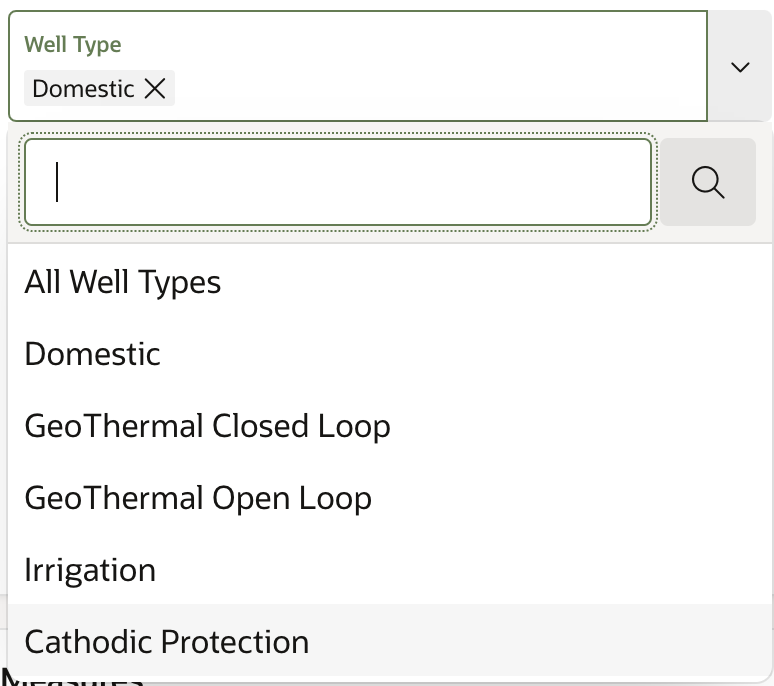
Task: Select the All Well Types option
Action: tap(123, 282)
